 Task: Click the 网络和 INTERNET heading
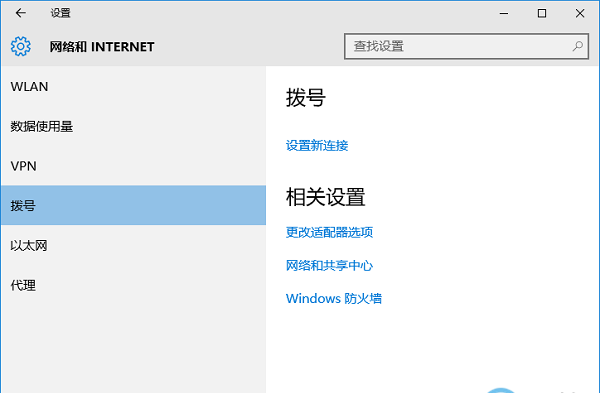pos(102,47)
